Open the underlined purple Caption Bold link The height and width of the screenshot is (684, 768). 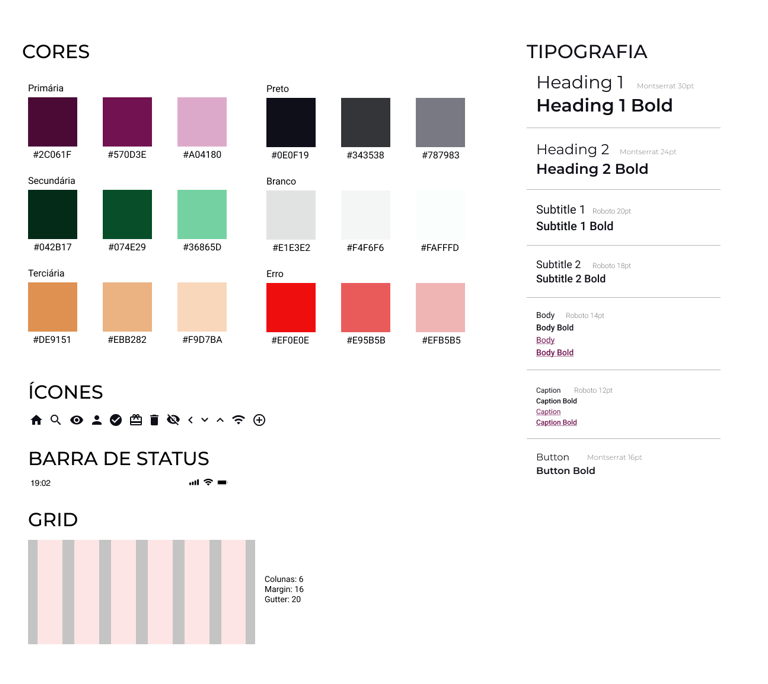click(556, 422)
